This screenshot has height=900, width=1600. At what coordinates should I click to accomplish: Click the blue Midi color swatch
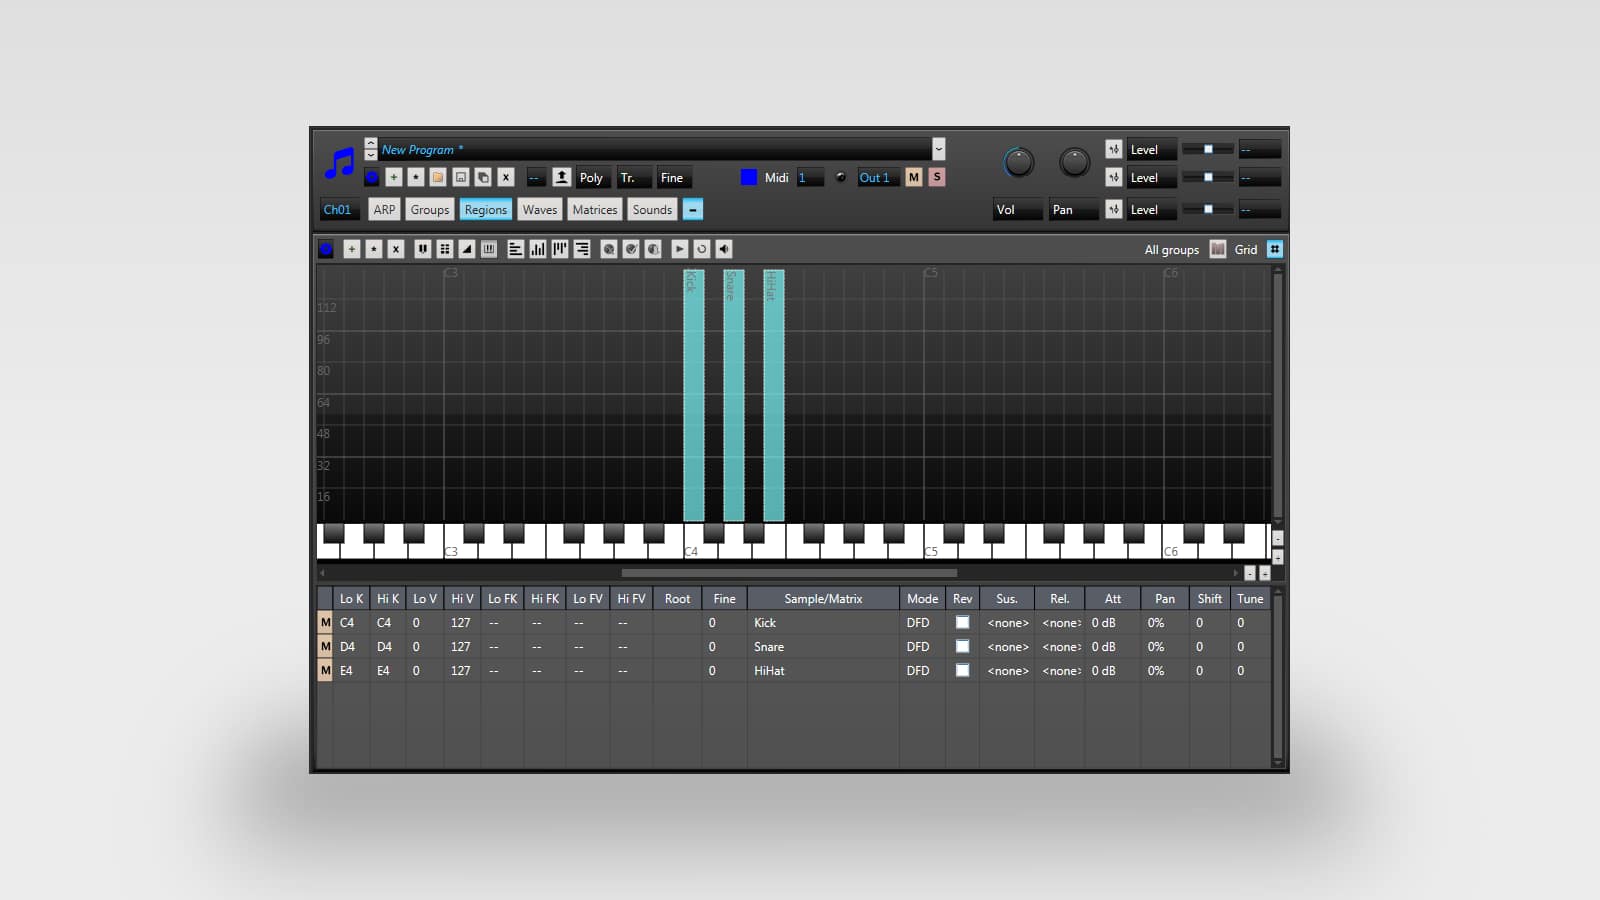(749, 177)
